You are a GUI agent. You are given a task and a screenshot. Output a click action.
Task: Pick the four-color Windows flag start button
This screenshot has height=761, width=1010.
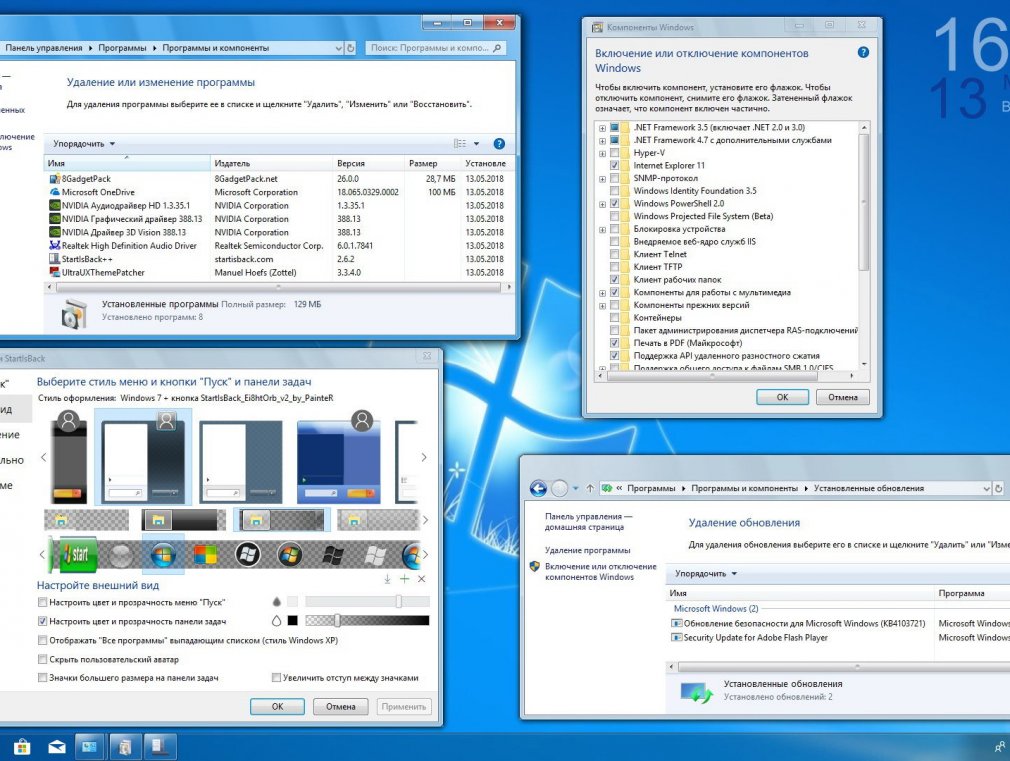click(205, 554)
